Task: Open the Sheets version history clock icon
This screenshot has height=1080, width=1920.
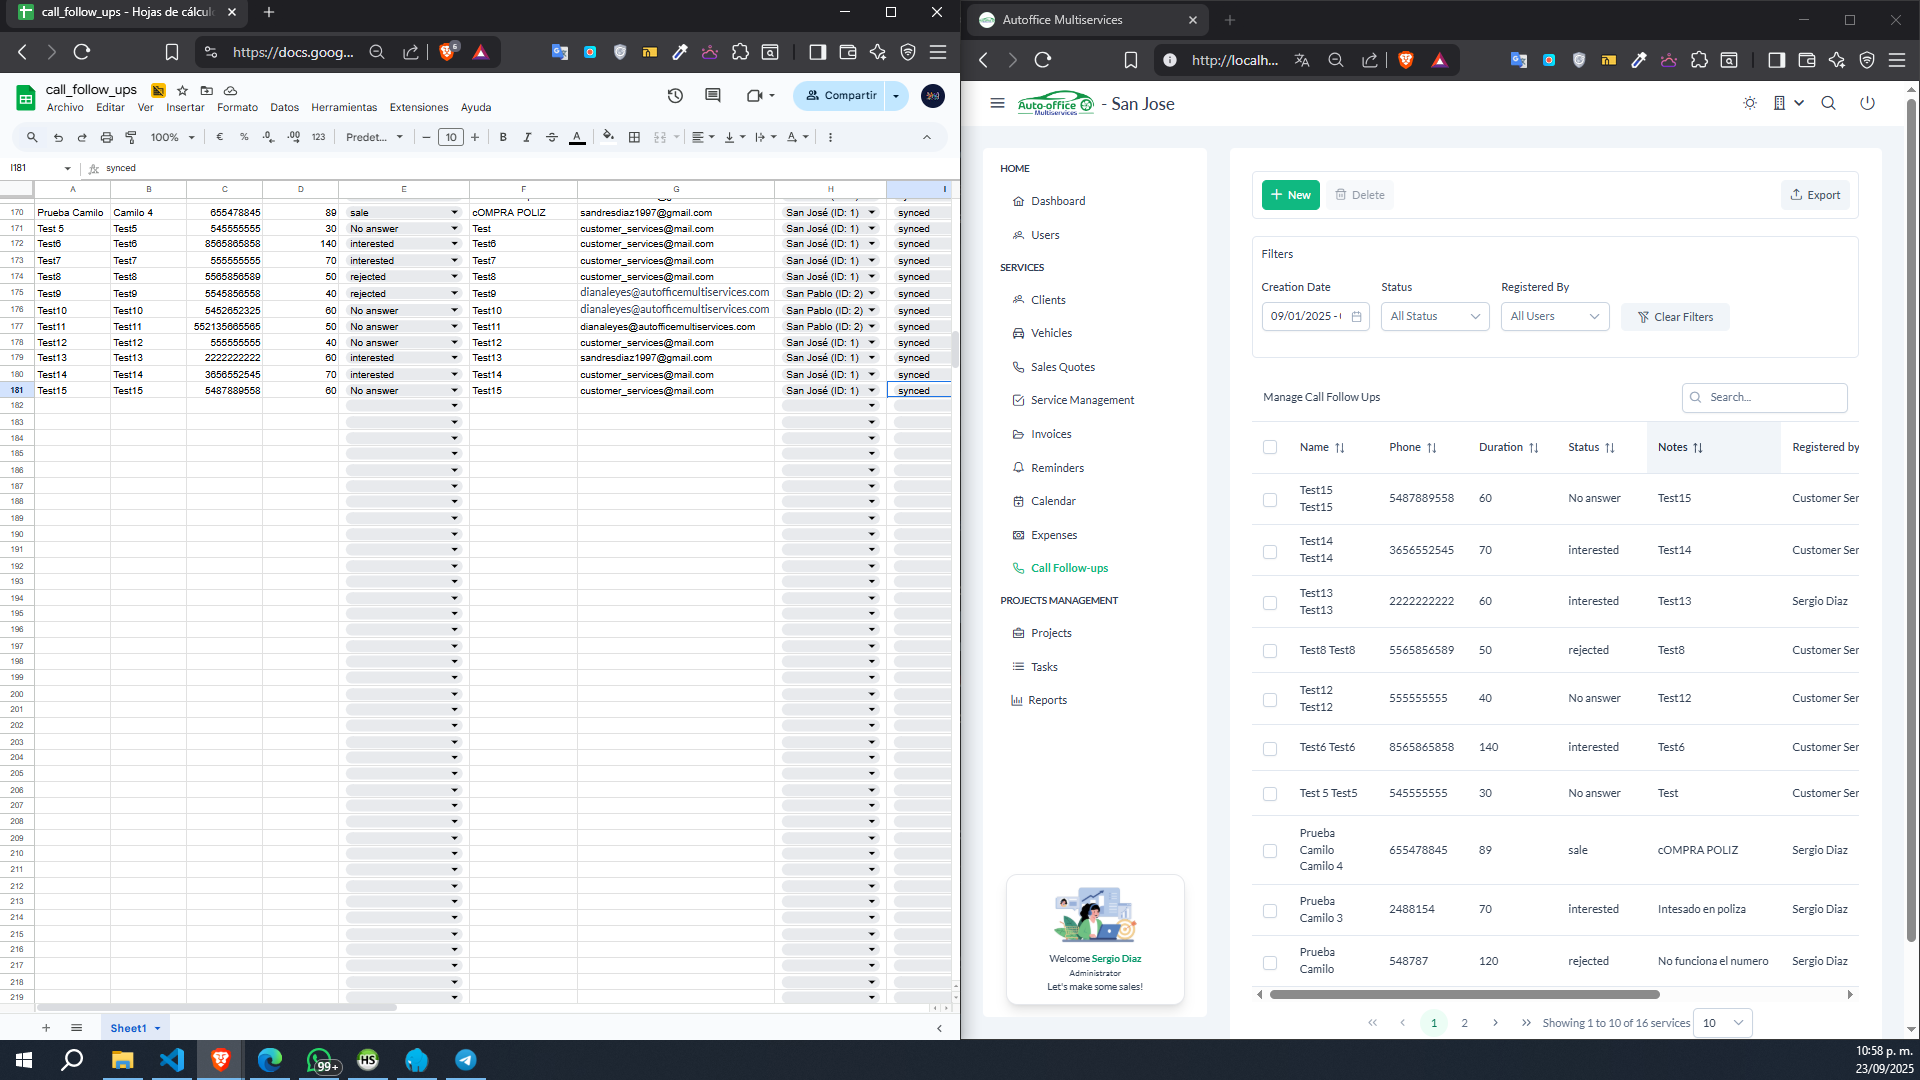Action: point(675,96)
